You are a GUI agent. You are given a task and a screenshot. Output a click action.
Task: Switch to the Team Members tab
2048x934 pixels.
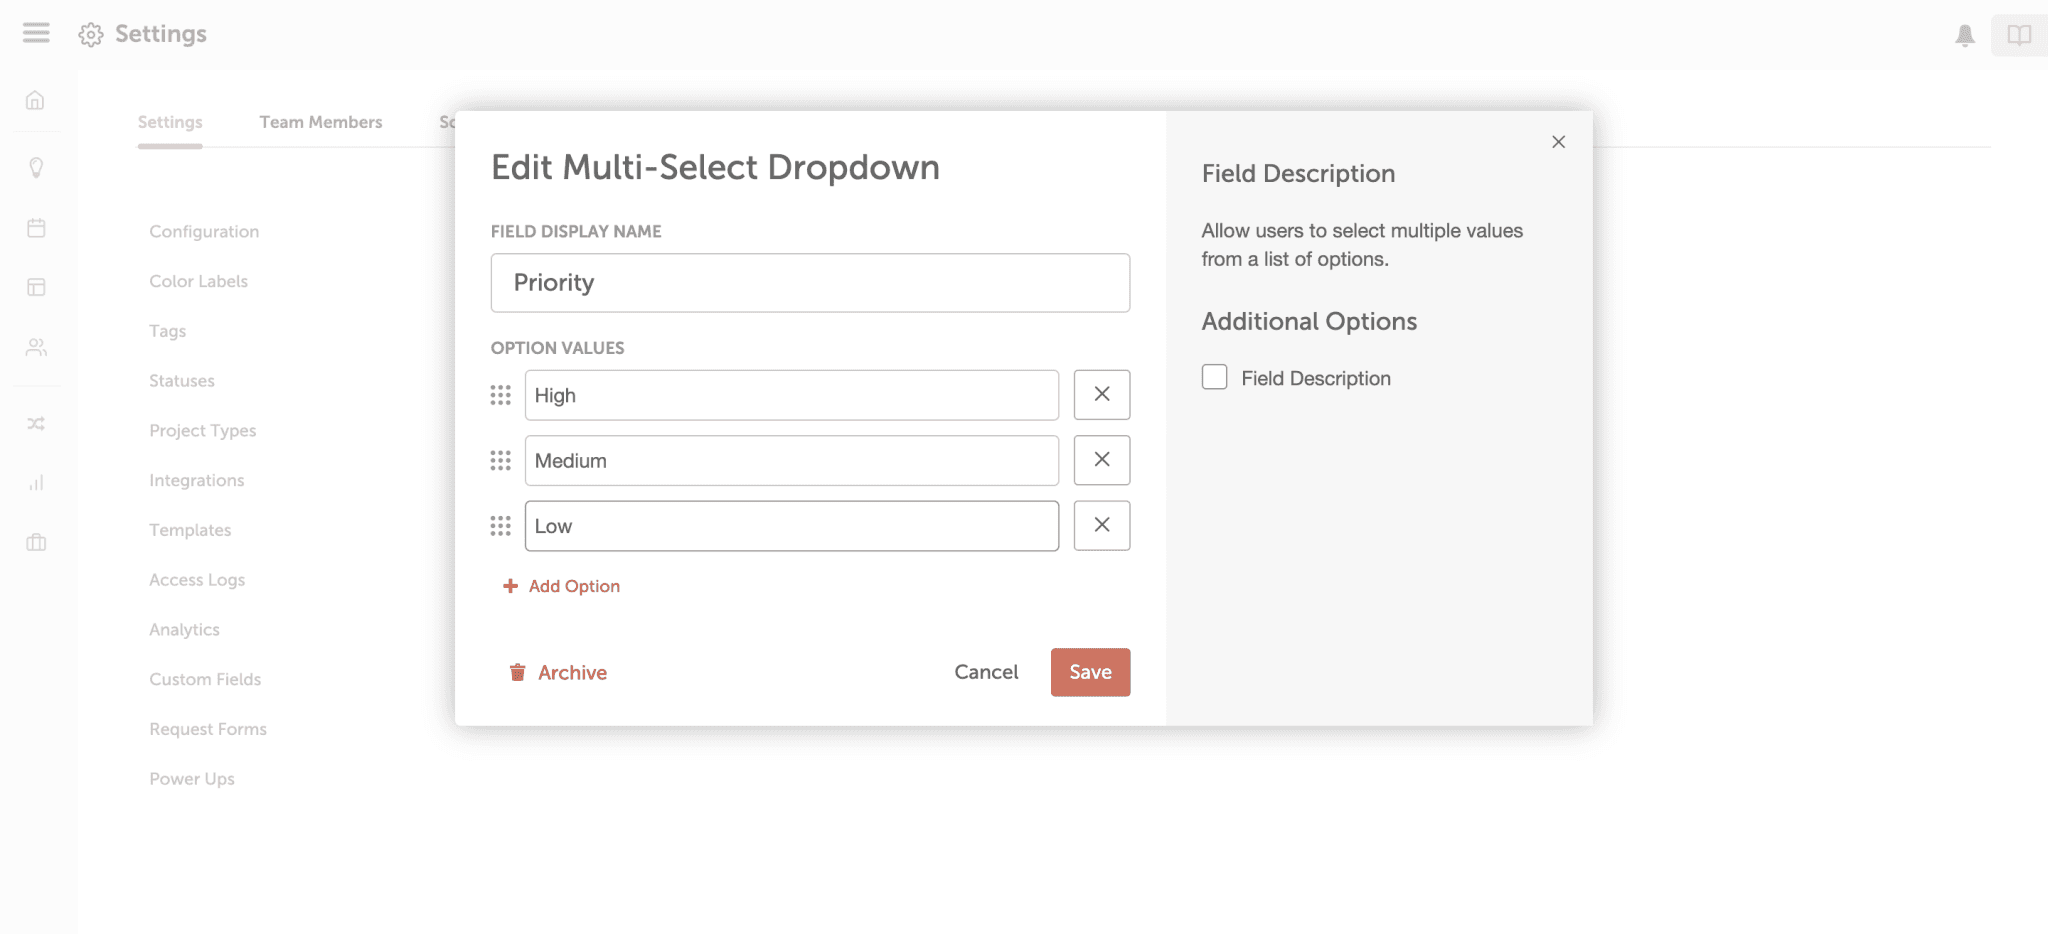[320, 122]
